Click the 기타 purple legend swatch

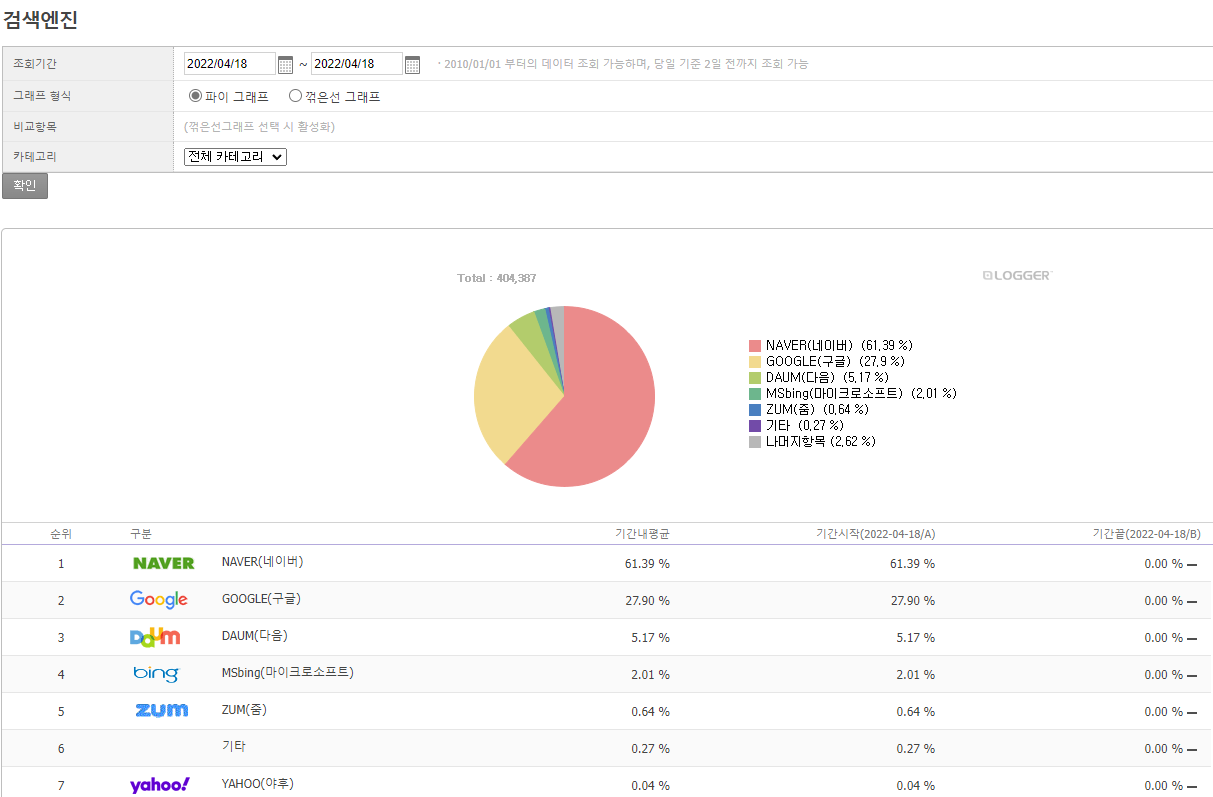tap(755, 425)
